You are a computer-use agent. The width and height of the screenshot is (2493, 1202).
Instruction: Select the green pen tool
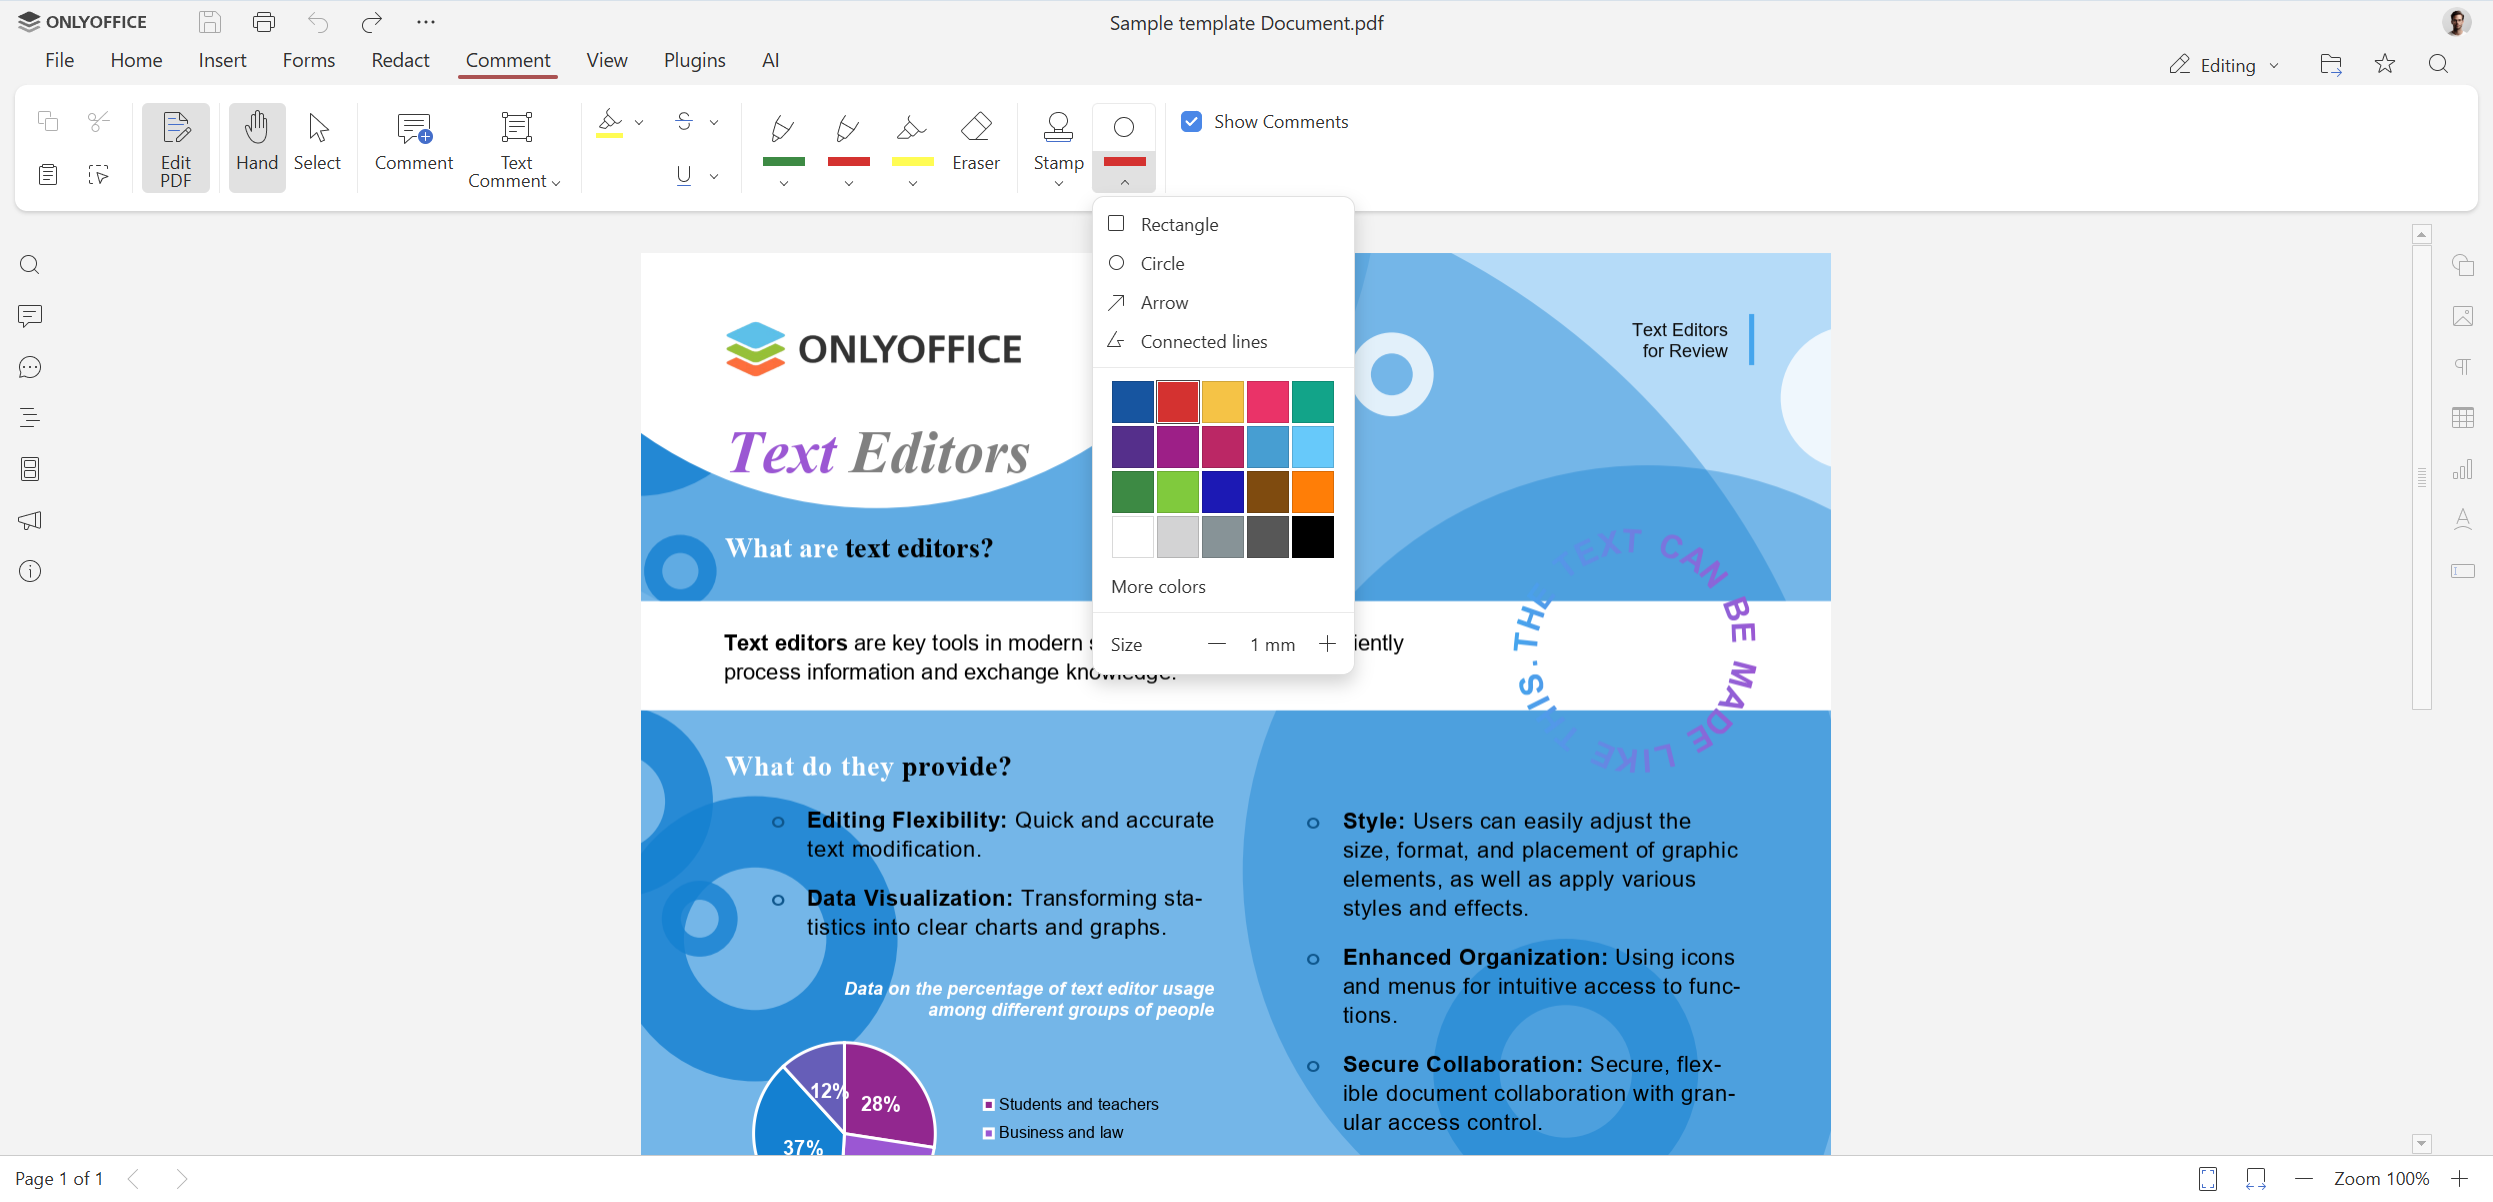783,130
